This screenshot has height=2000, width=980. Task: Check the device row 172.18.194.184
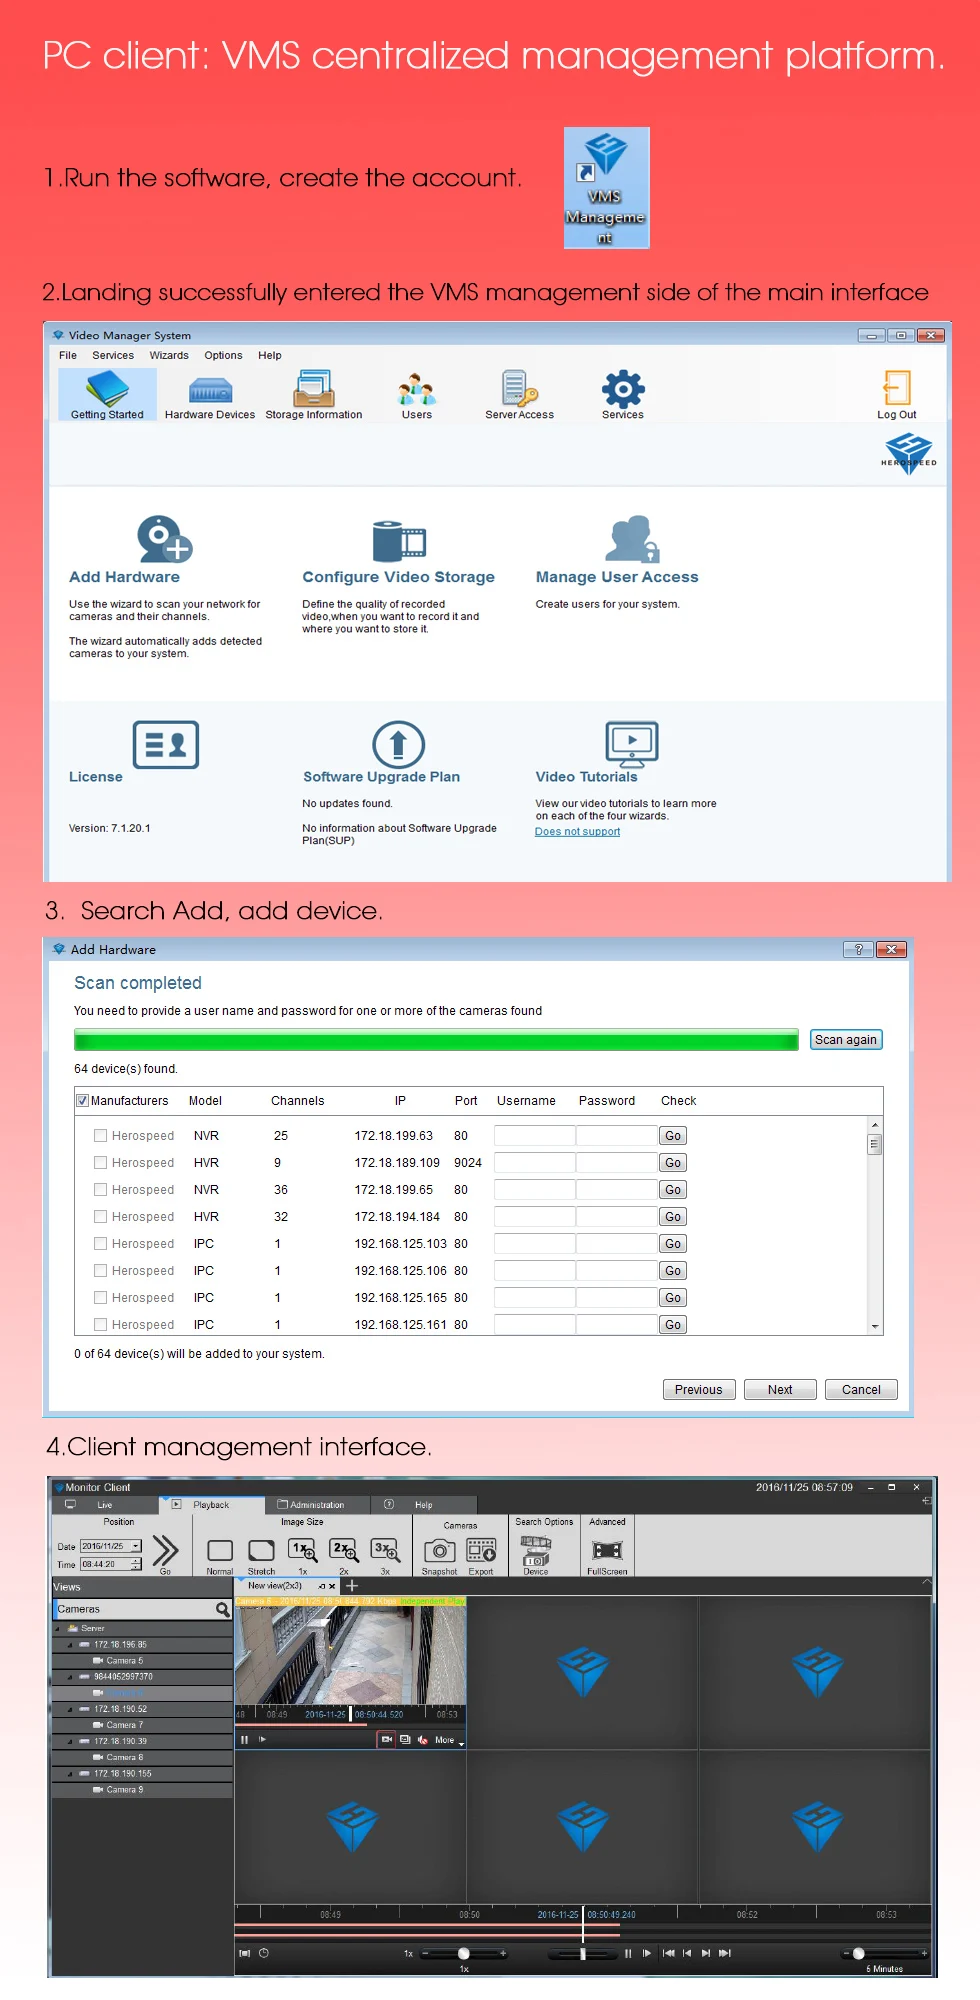pos(100,1217)
